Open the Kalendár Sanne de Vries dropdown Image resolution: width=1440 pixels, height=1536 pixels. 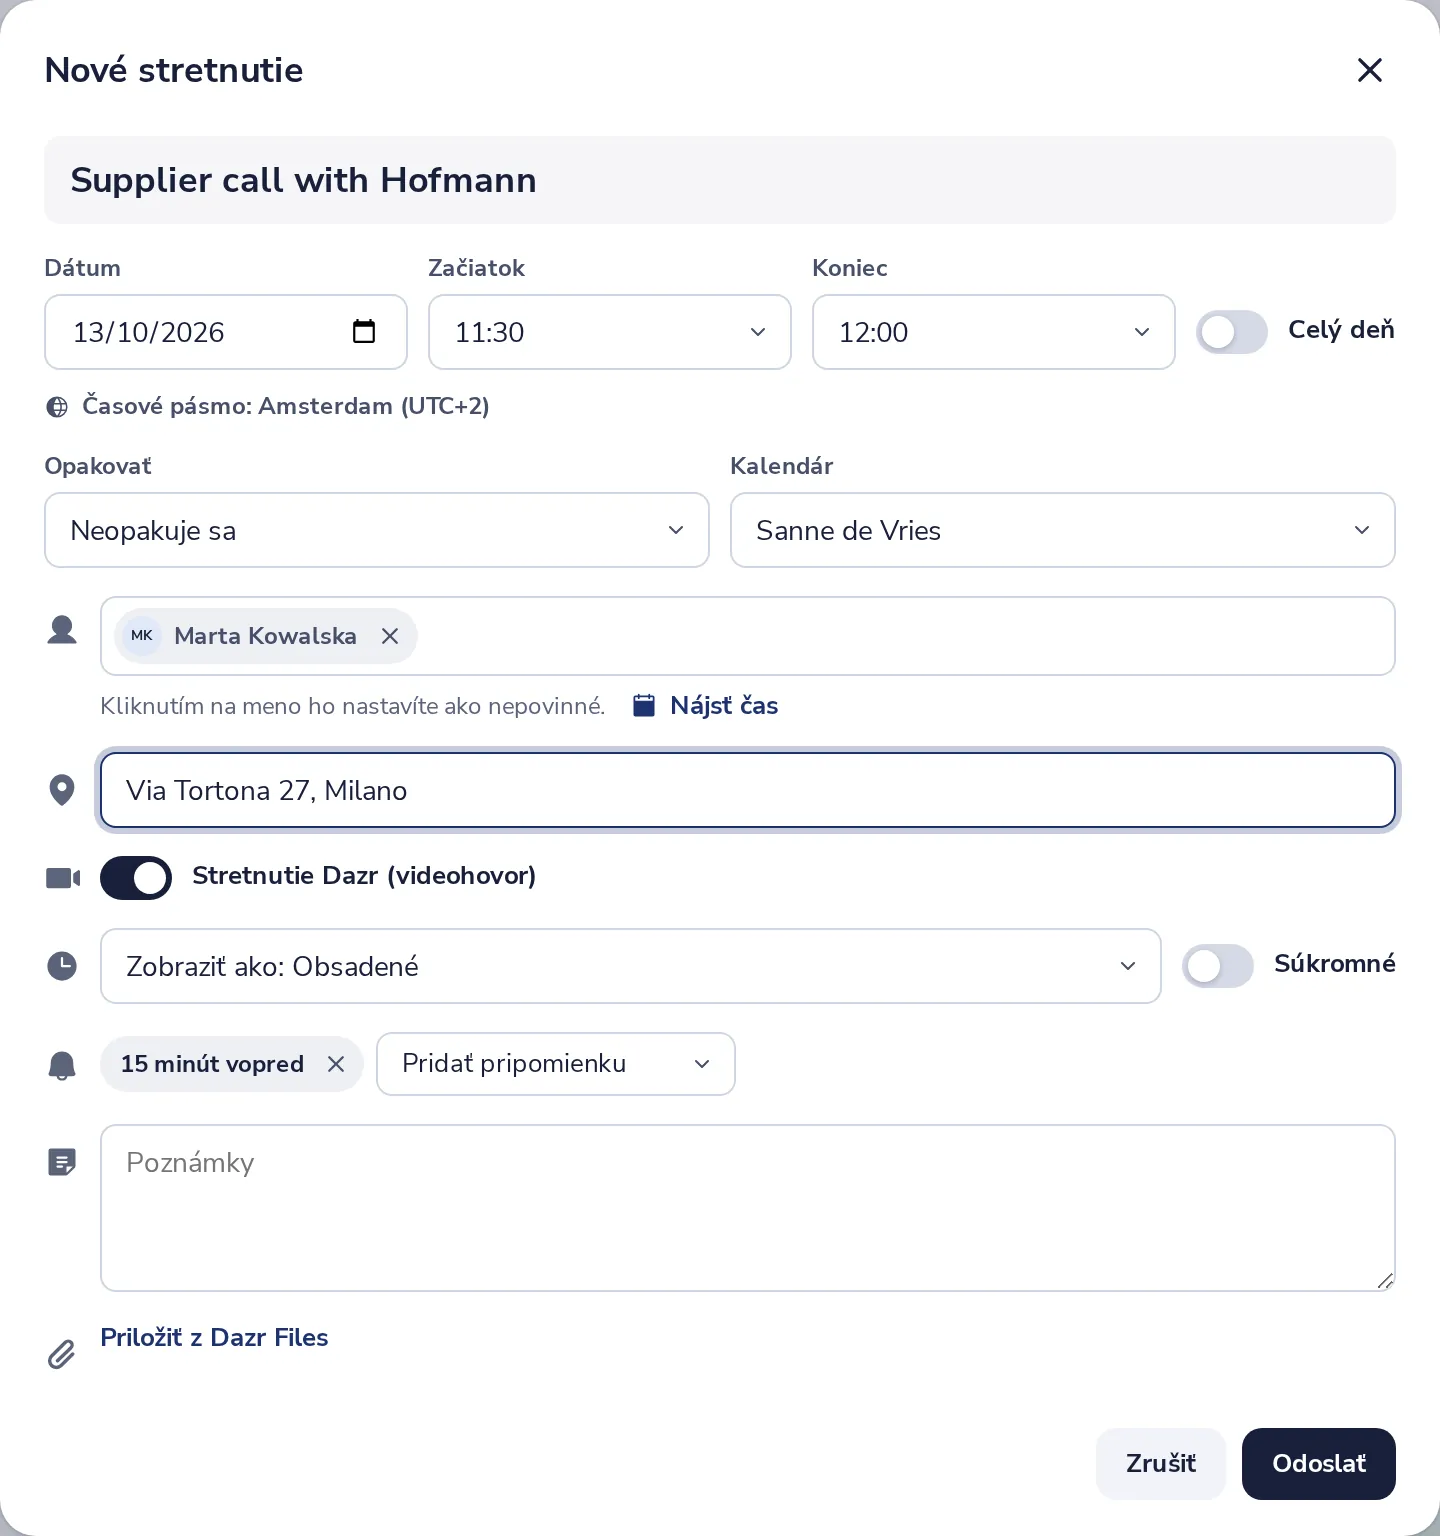1063,530
